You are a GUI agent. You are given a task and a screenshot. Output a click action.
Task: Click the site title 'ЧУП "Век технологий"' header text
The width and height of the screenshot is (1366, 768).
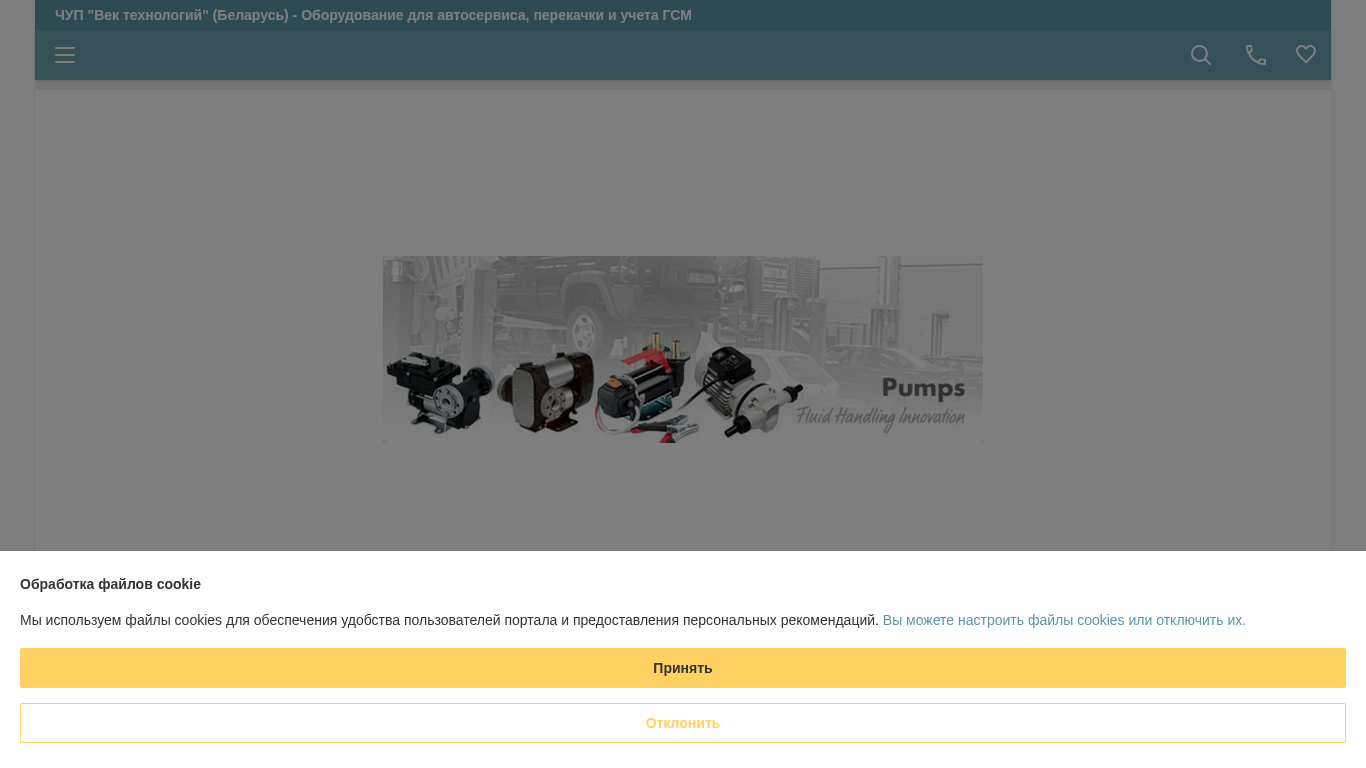point(373,15)
